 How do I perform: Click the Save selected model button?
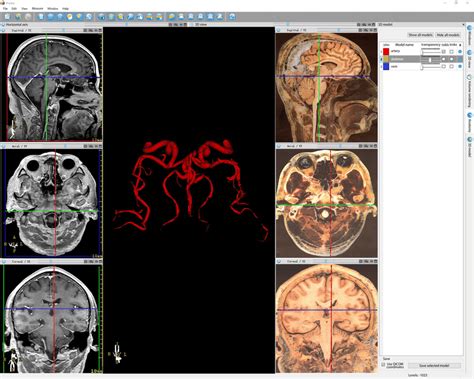pyautogui.click(x=434, y=366)
